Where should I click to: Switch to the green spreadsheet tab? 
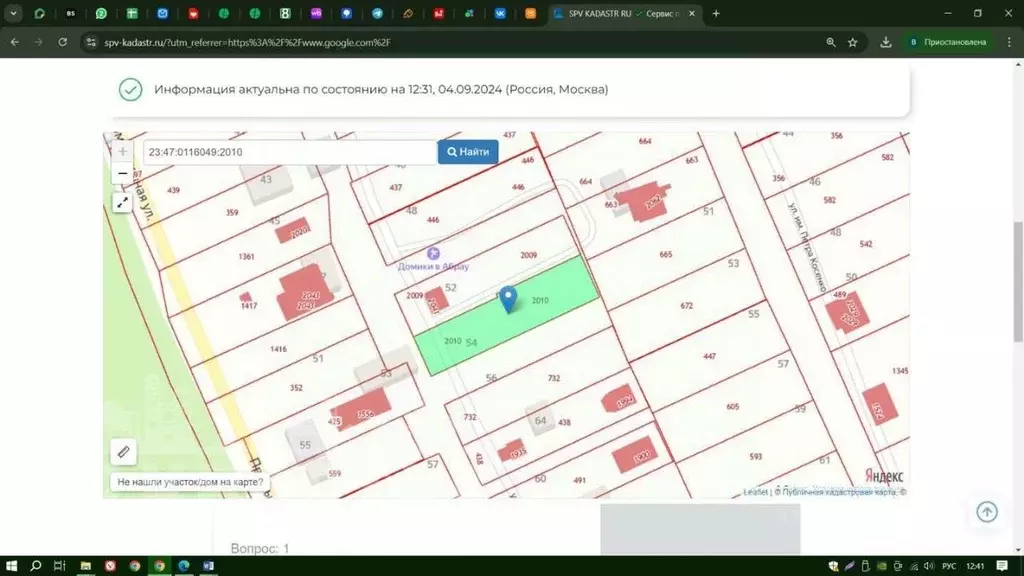pyautogui.click(x=132, y=13)
